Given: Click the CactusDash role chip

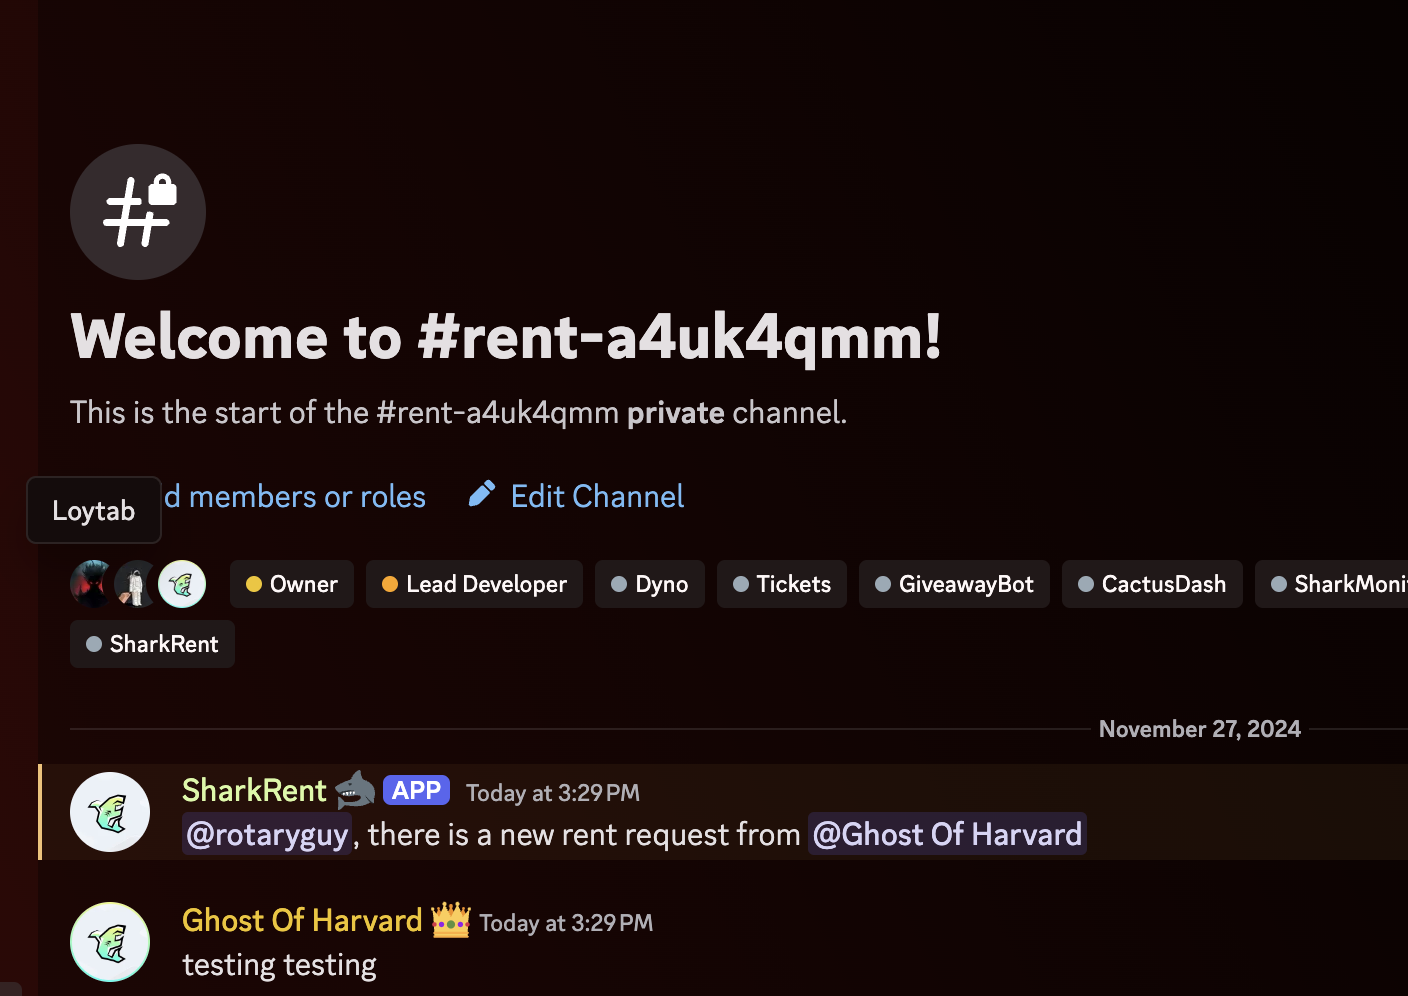Looking at the screenshot, I should point(1152,584).
